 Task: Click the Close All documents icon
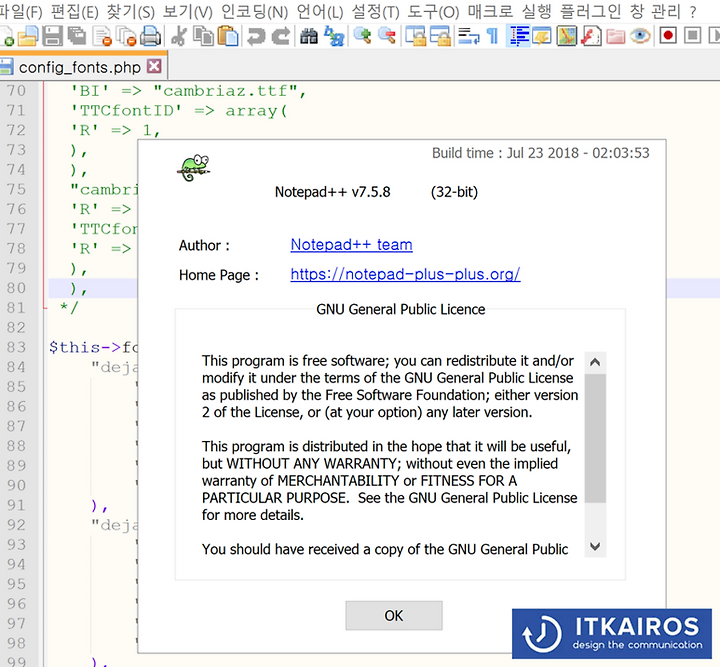(x=126, y=36)
